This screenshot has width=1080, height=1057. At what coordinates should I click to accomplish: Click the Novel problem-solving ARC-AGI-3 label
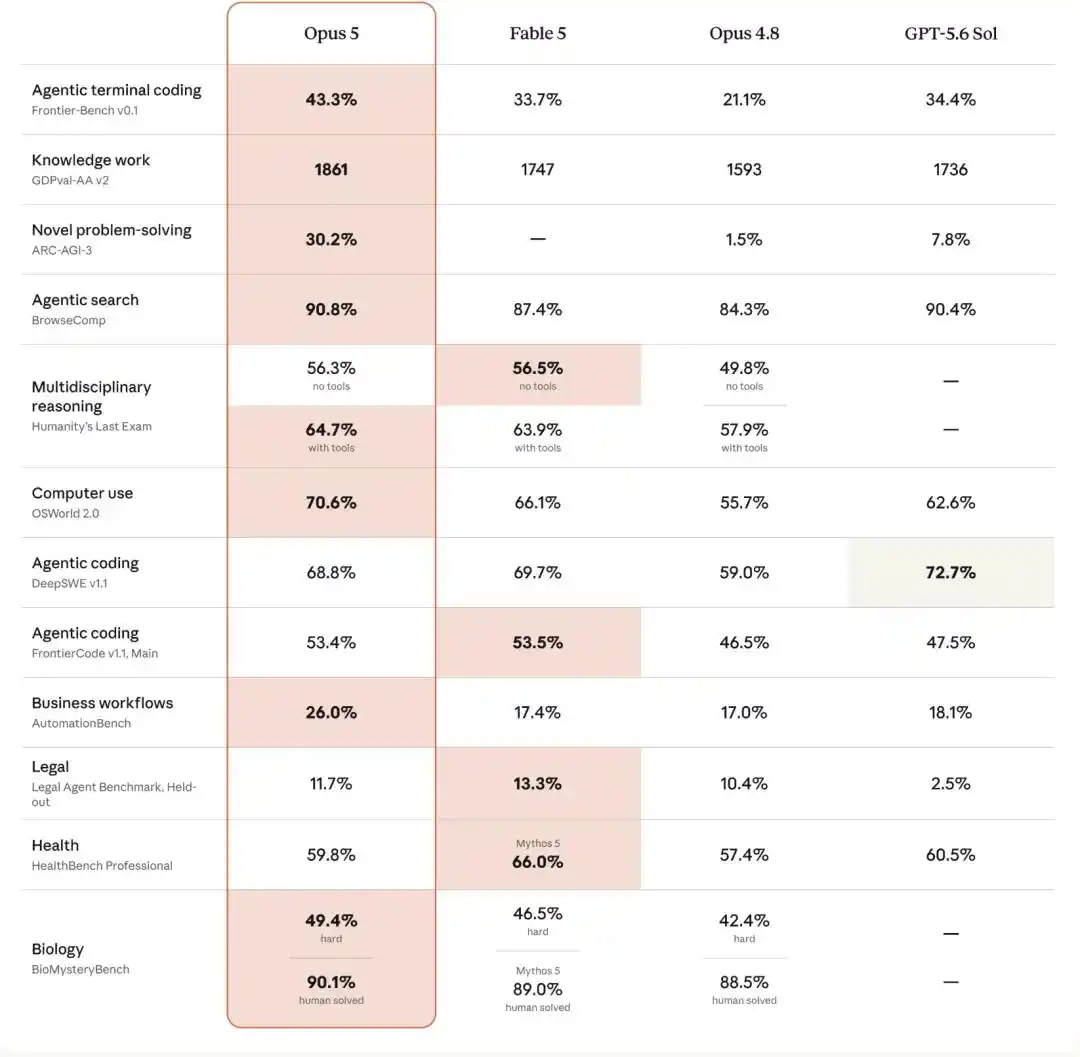coord(112,239)
